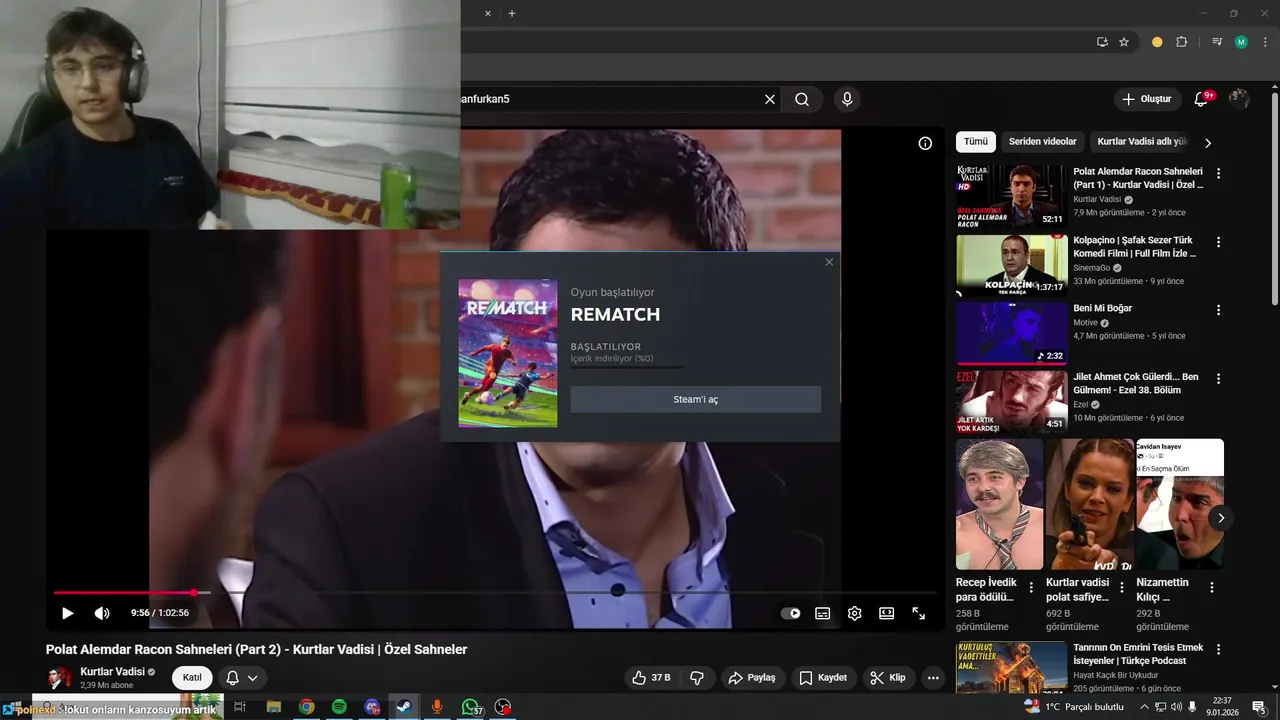This screenshot has height=720, width=1280.
Task: Open OBS Studio taskbar icon
Action: click(x=503, y=707)
